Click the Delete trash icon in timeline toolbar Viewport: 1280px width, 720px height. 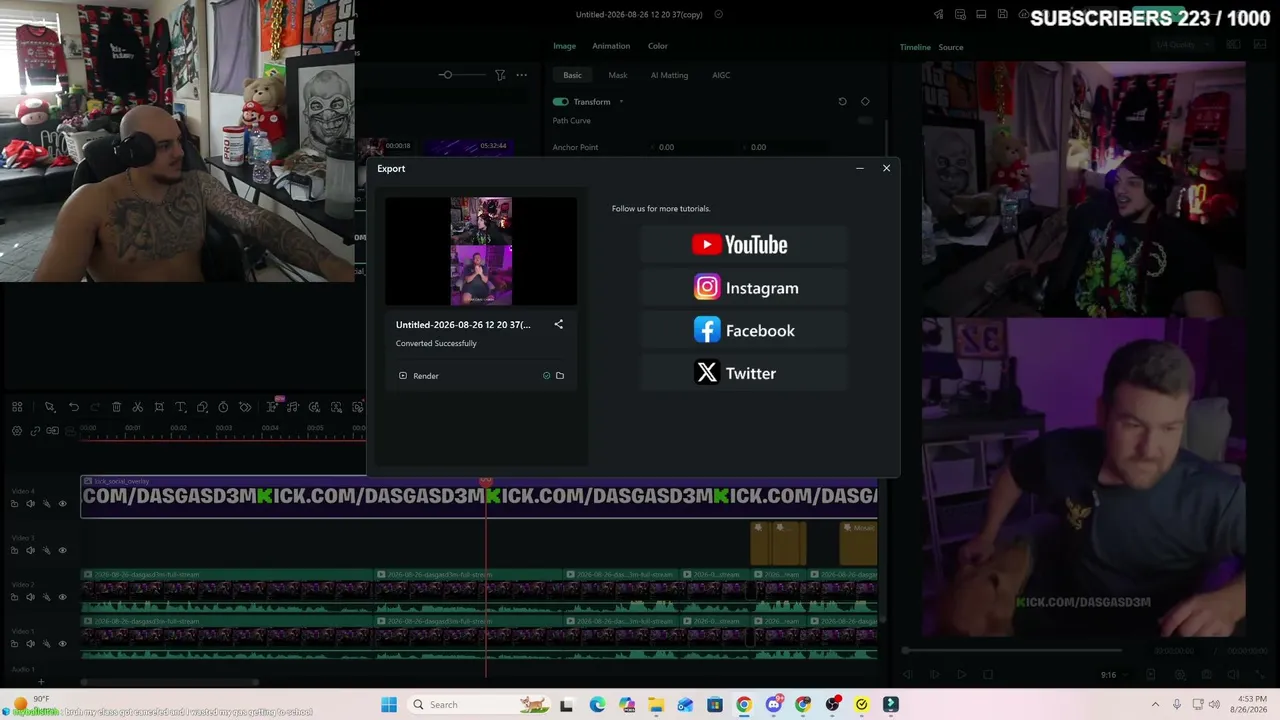[x=116, y=407]
